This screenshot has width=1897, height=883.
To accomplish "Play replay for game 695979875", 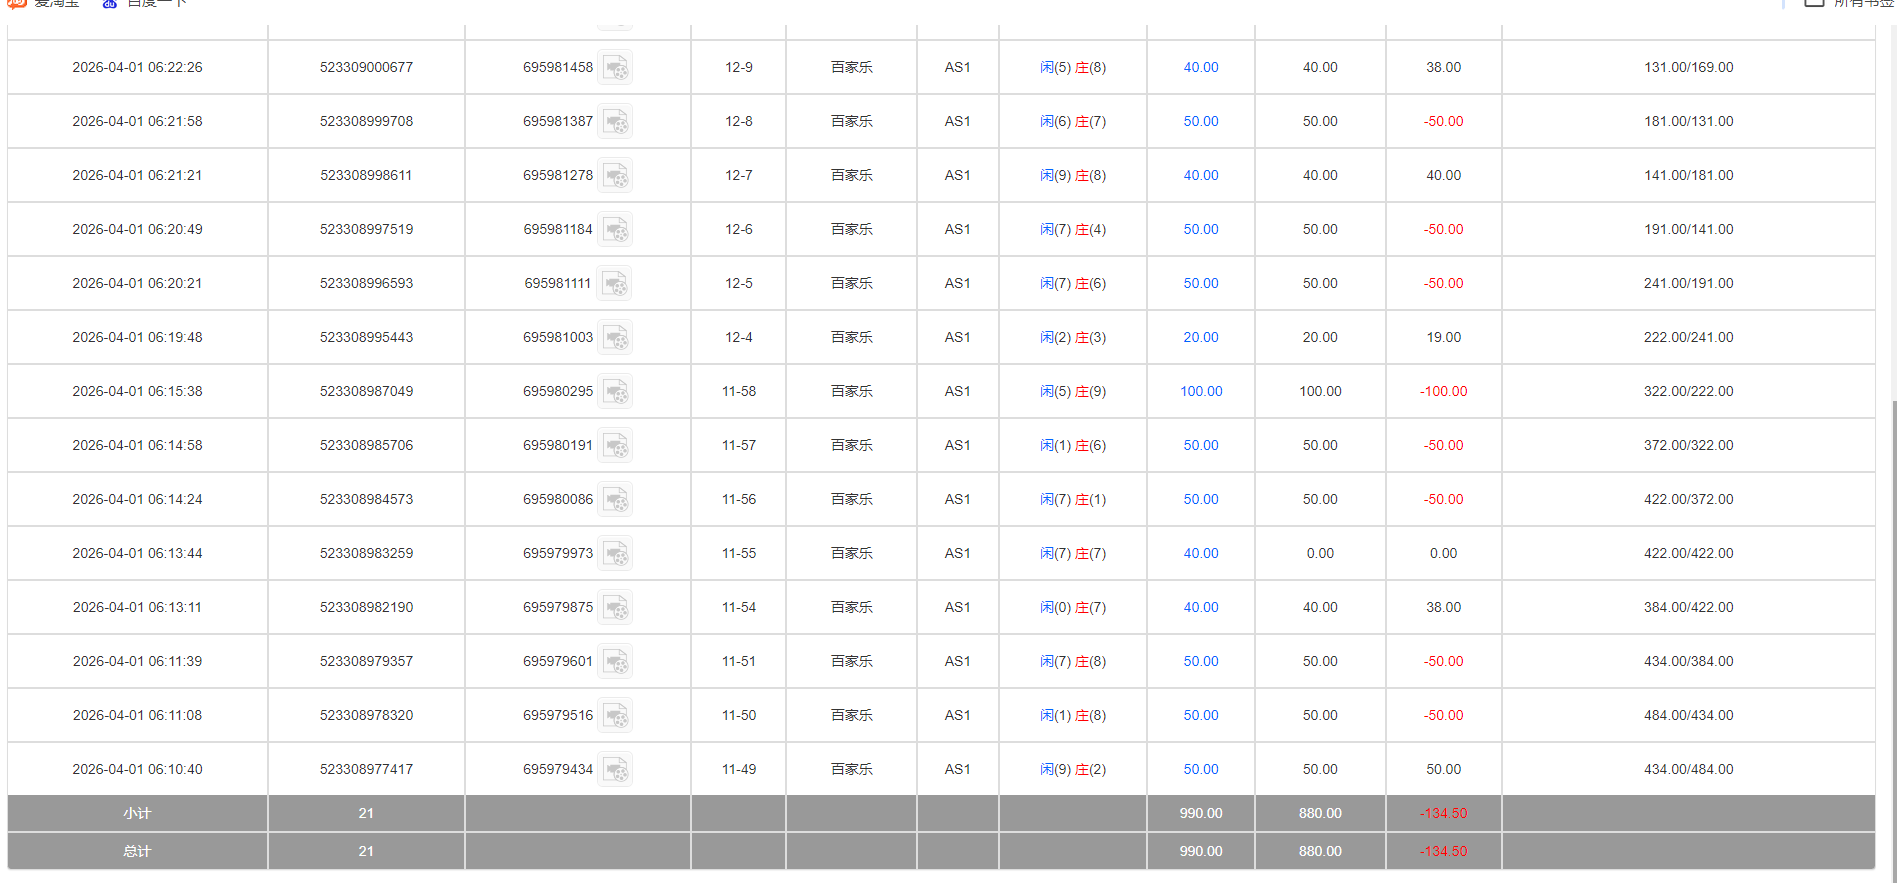I will point(615,608).
